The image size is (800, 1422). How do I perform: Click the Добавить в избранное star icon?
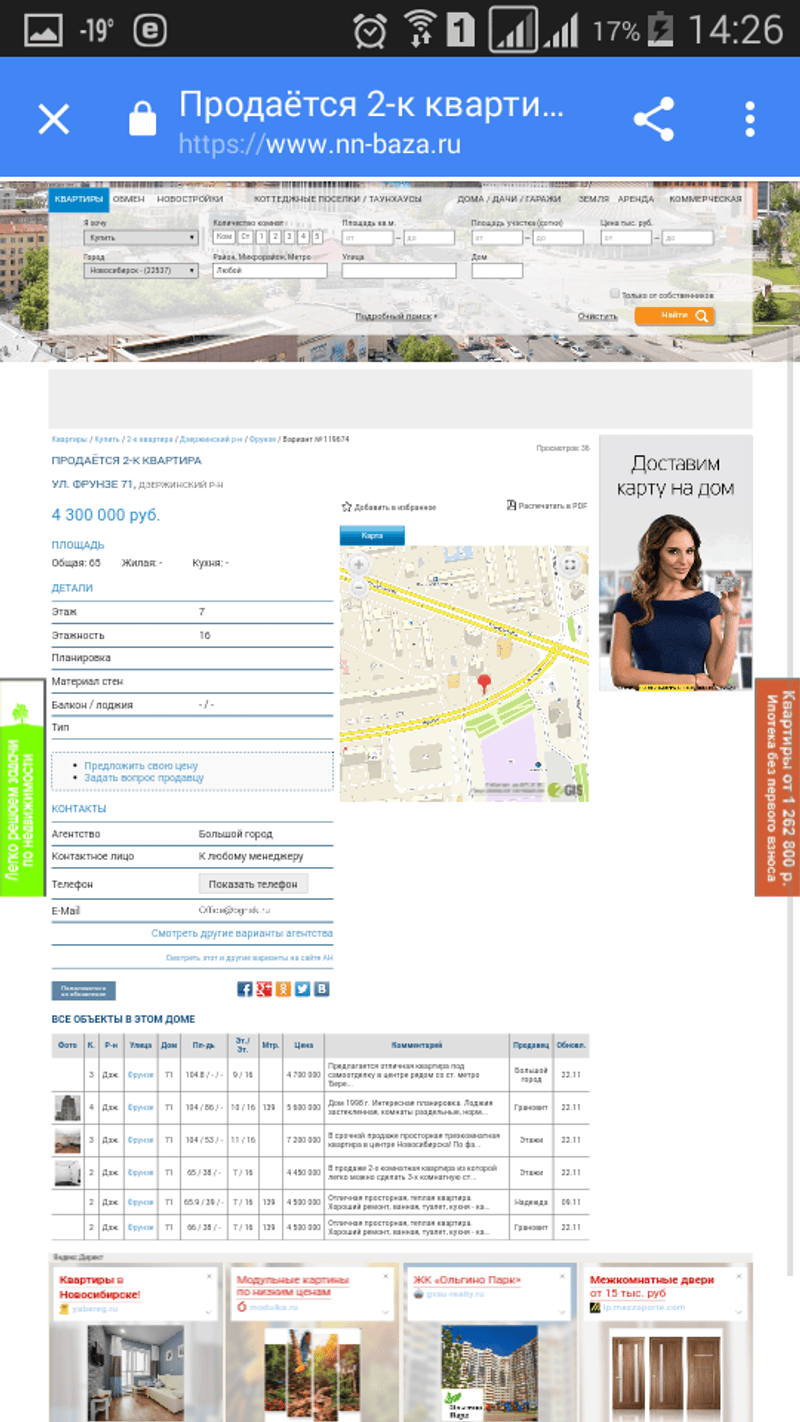click(347, 507)
